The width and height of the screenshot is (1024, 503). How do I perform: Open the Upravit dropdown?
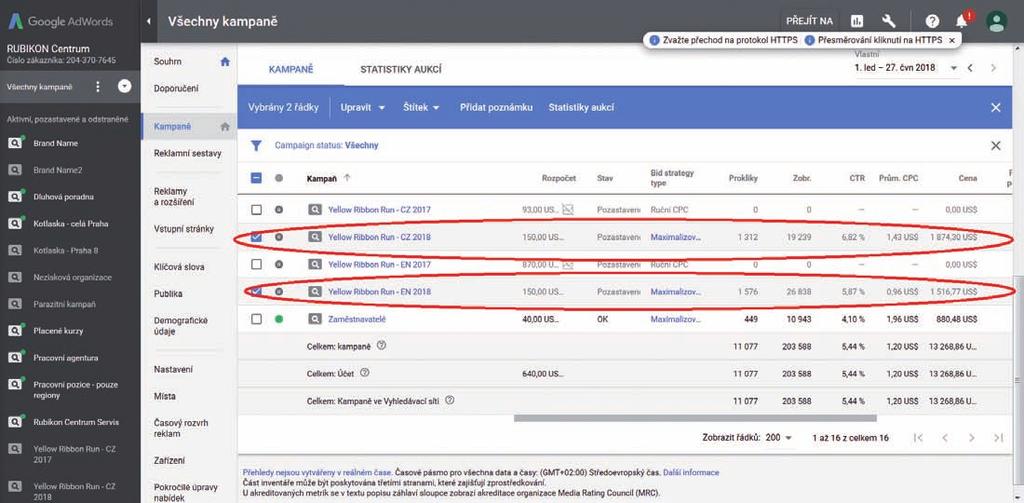362,108
